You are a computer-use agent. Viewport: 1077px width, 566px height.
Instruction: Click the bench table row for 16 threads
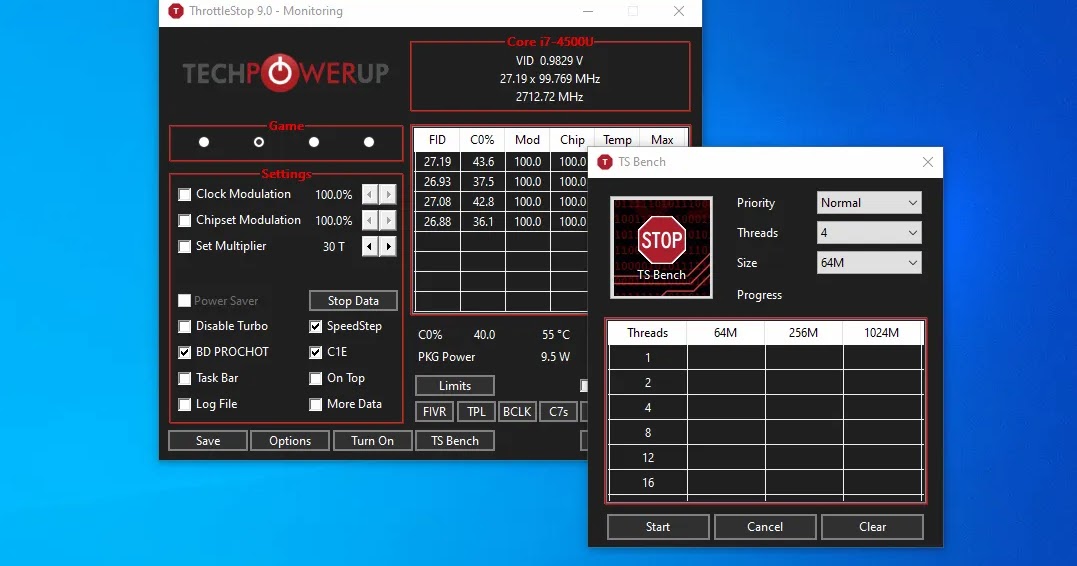766,483
